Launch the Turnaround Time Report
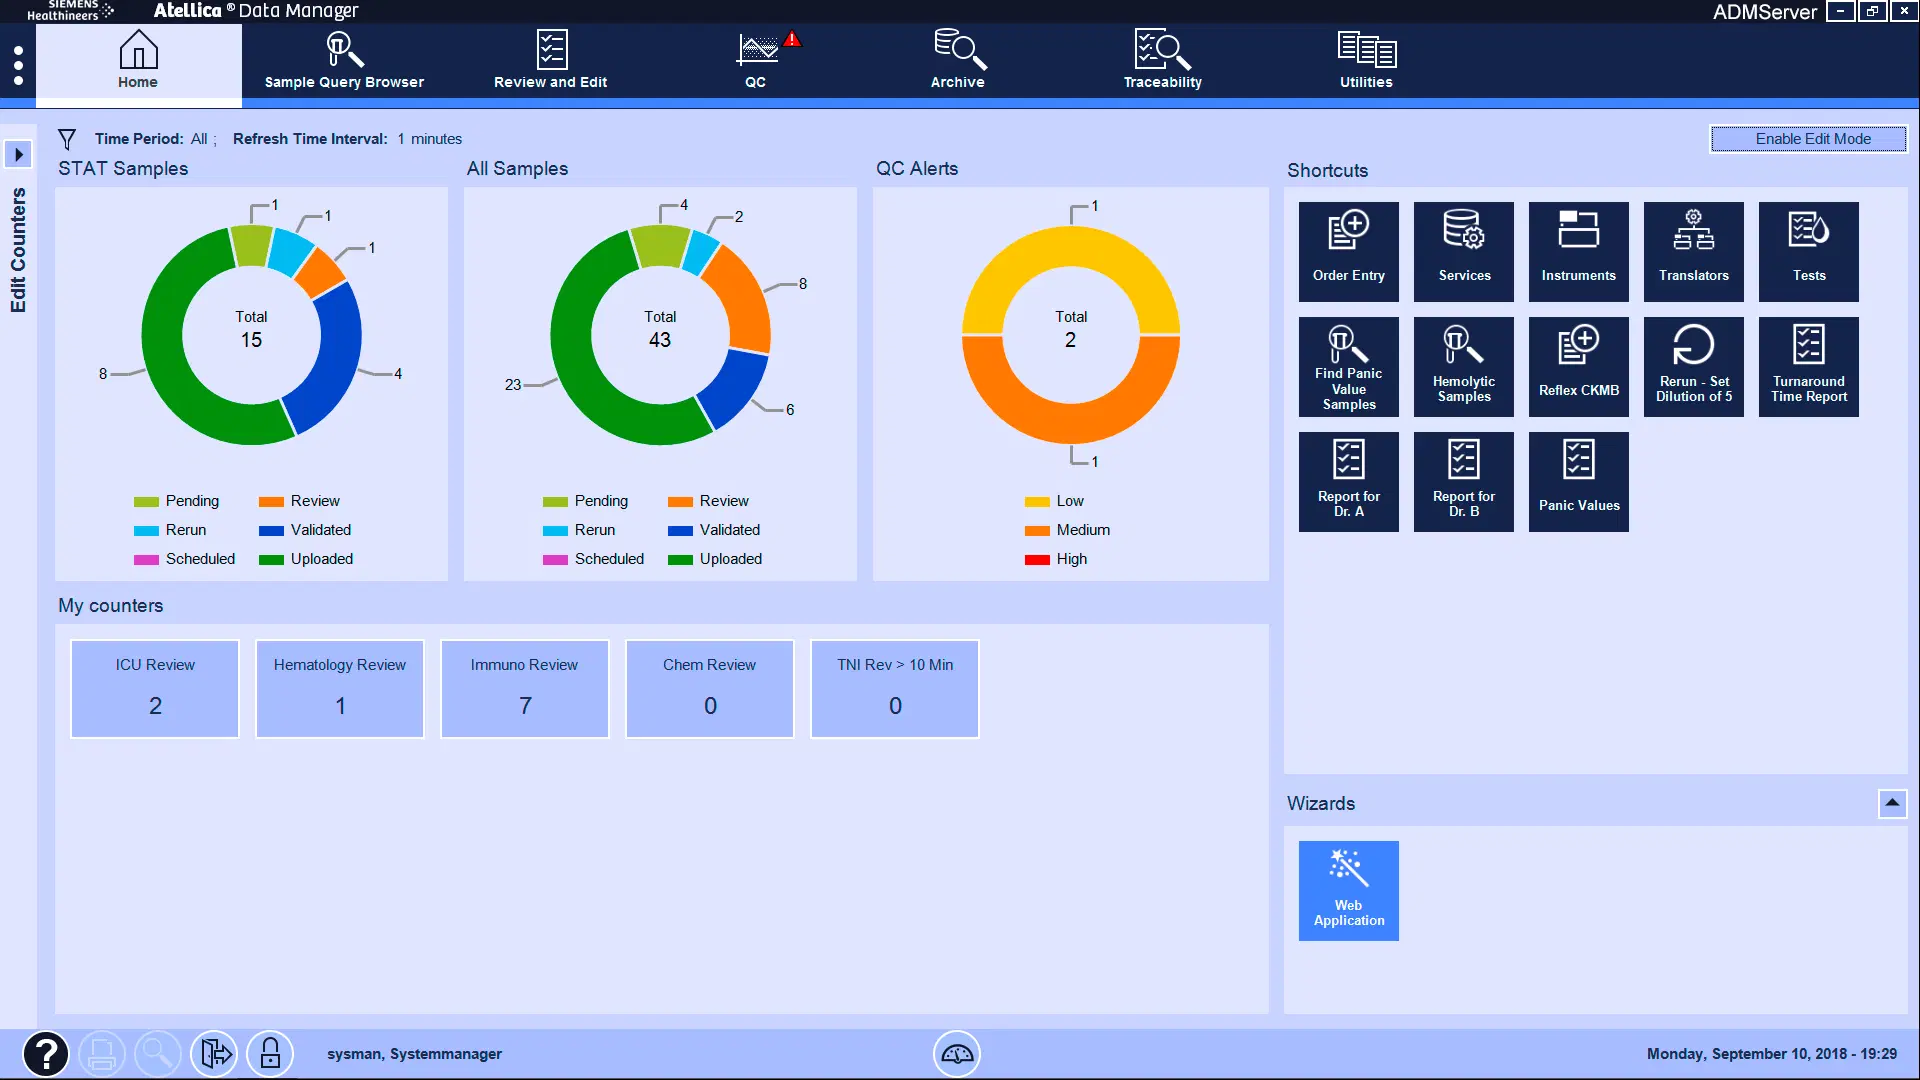The image size is (1920, 1080). [1808, 366]
